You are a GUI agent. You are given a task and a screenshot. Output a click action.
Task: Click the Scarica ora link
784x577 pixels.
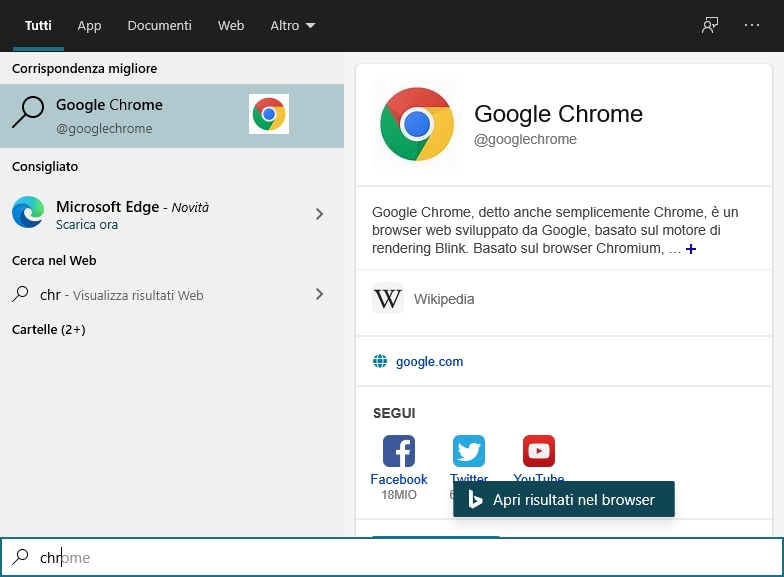coord(87,225)
